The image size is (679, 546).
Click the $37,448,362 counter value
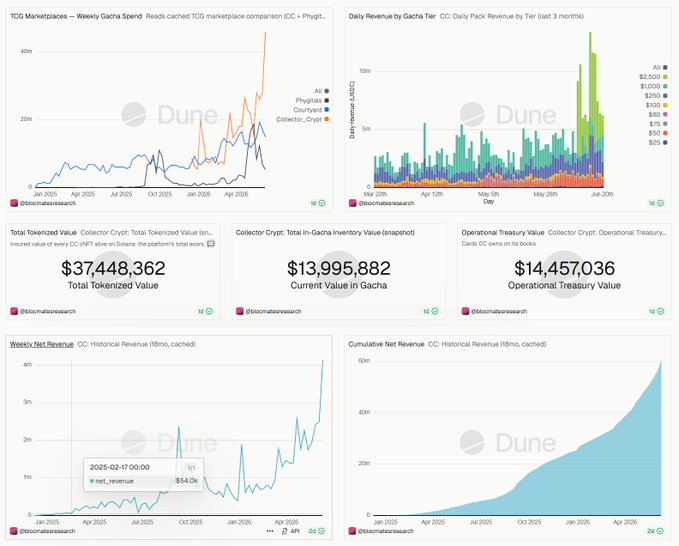(x=113, y=268)
